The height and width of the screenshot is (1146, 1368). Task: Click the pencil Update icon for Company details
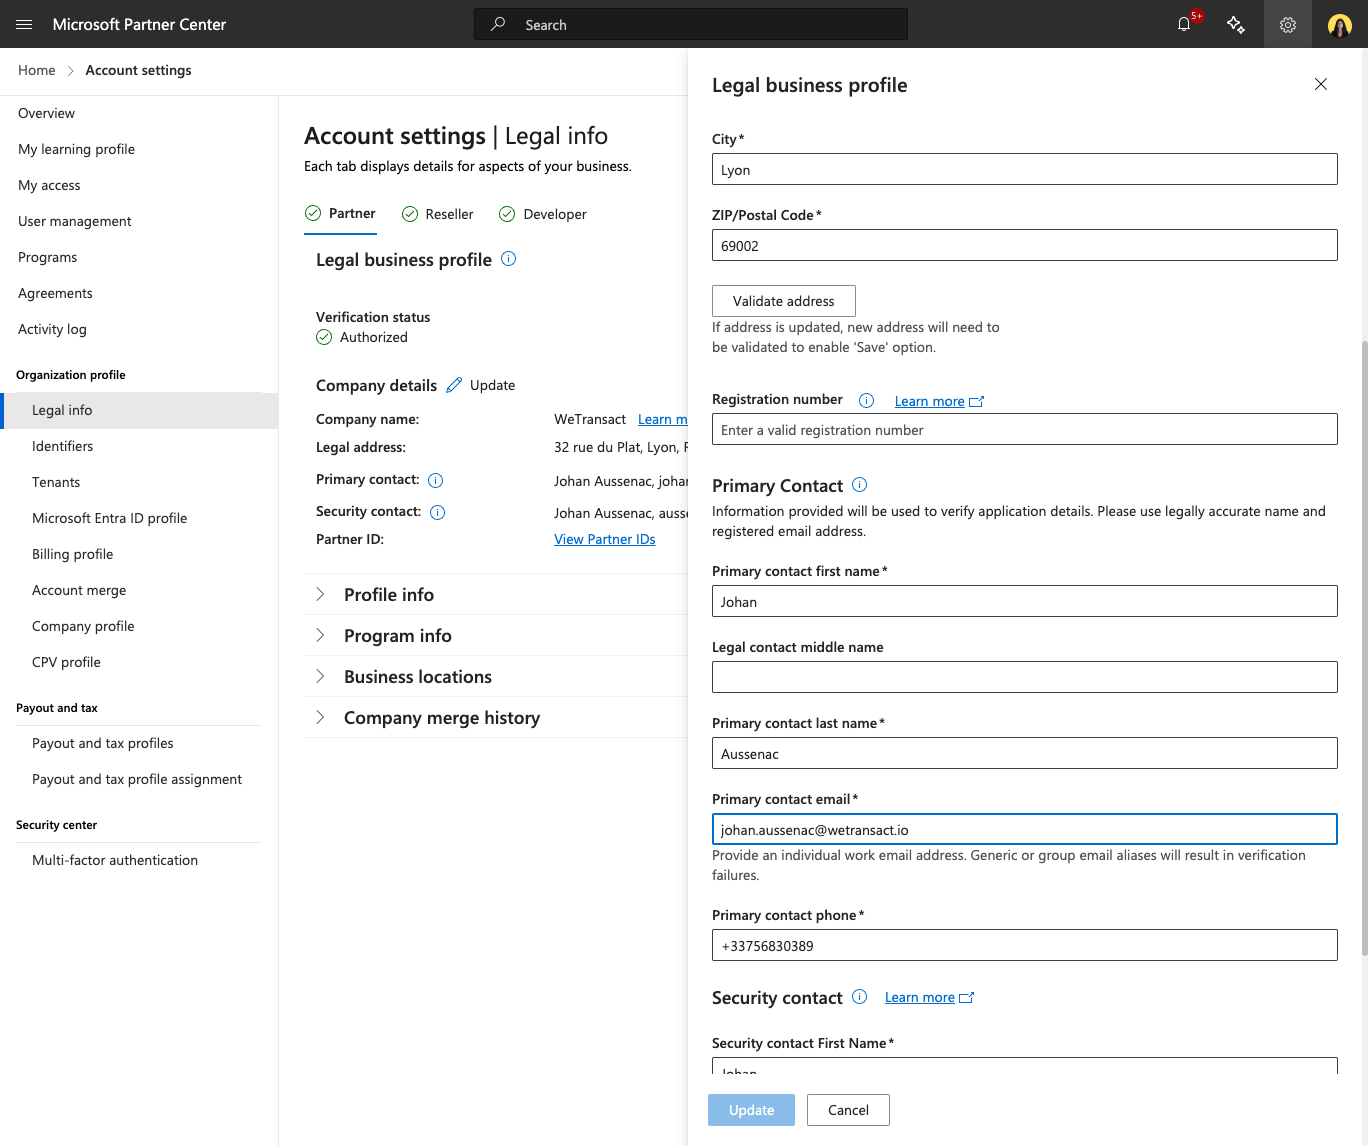[454, 385]
